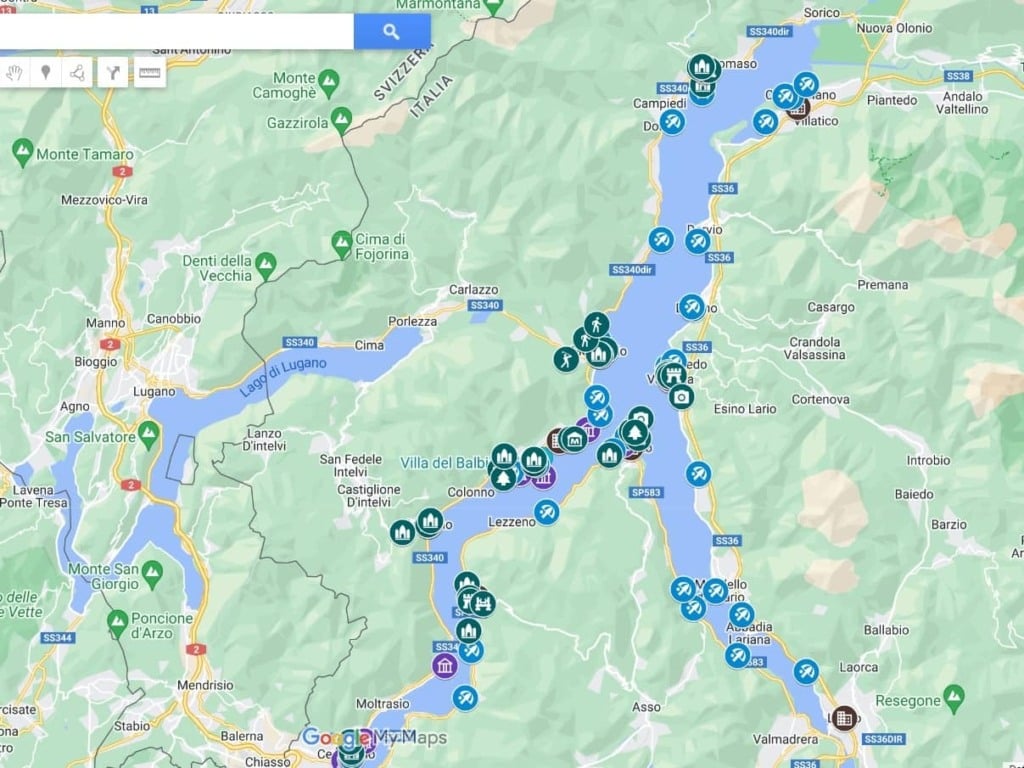Click the tree park marker near Bellagio
This screenshot has width=1024, height=768.
click(635, 432)
